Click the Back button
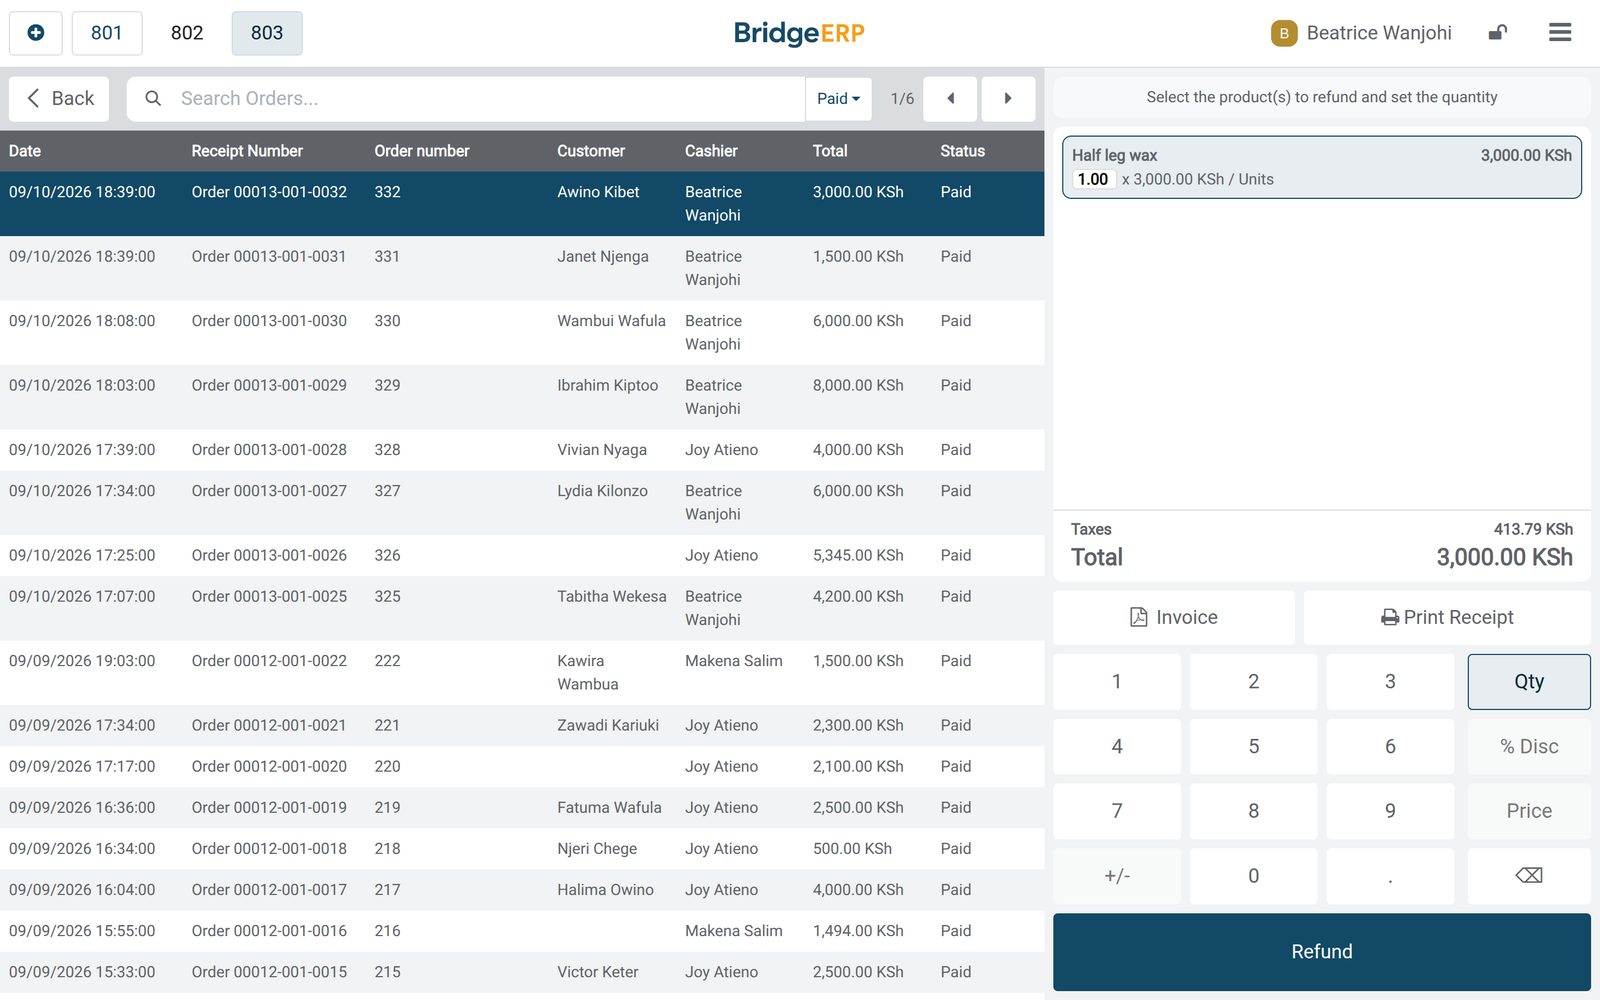Screen dimensions: 1600x1000 (x=59, y=99)
